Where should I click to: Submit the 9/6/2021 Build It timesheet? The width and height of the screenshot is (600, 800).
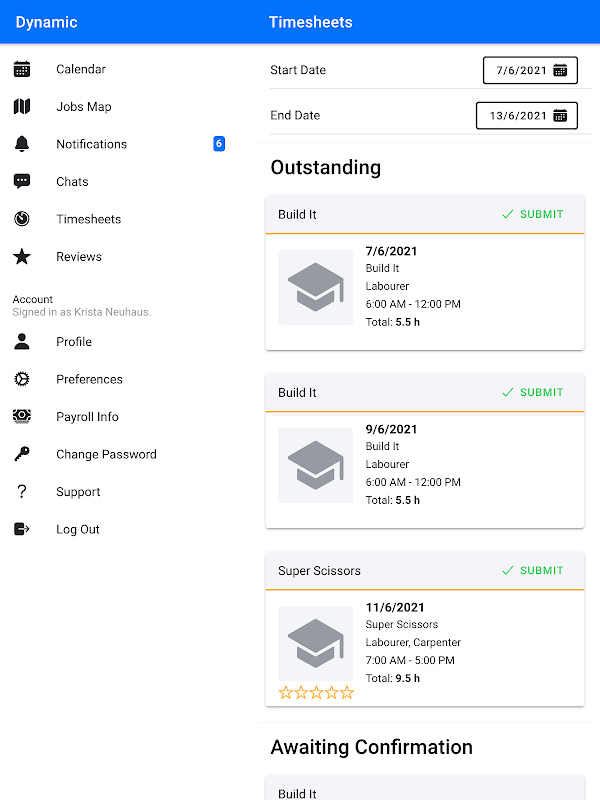(533, 392)
